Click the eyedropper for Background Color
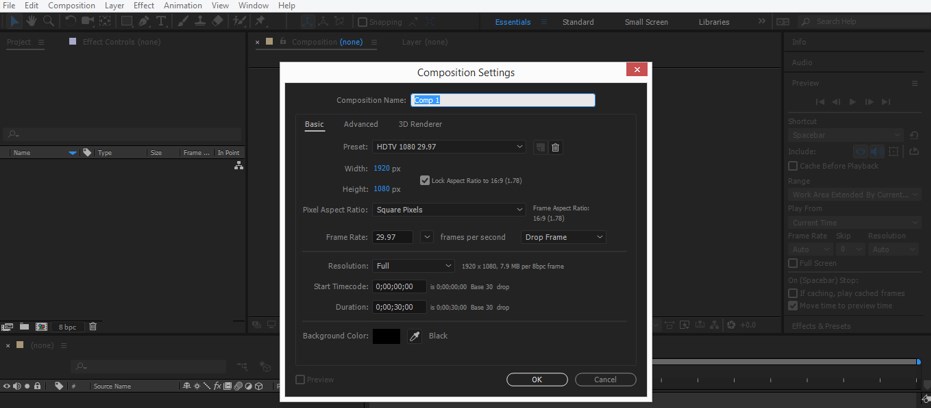The image size is (931, 408). (414, 336)
